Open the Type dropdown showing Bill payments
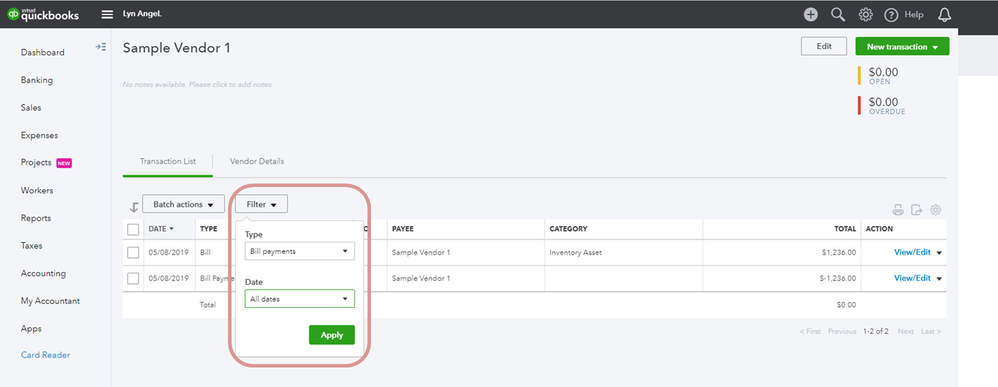 tap(300, 251)
